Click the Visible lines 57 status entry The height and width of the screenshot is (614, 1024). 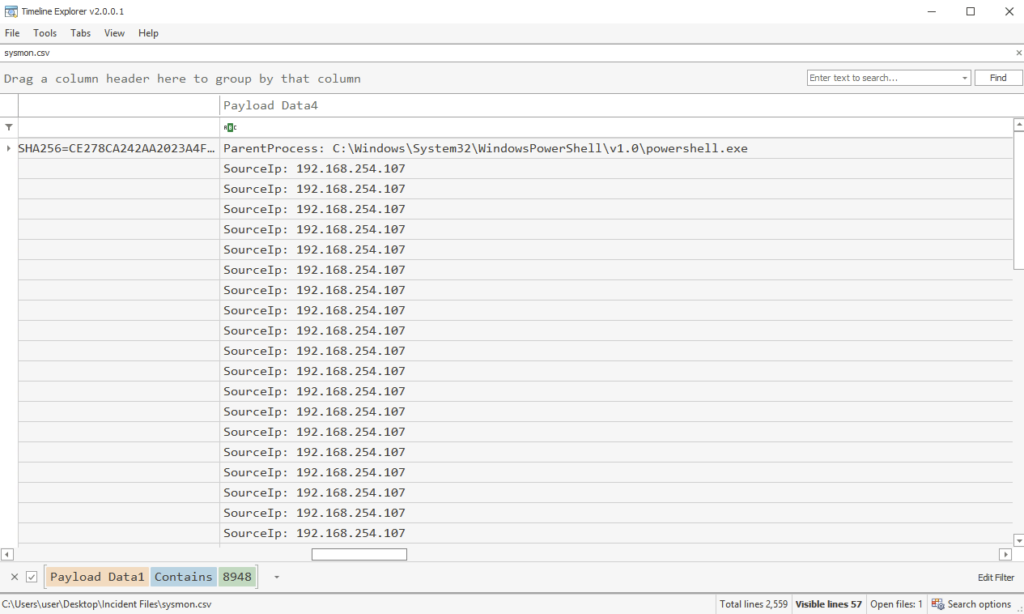[828, 604]
